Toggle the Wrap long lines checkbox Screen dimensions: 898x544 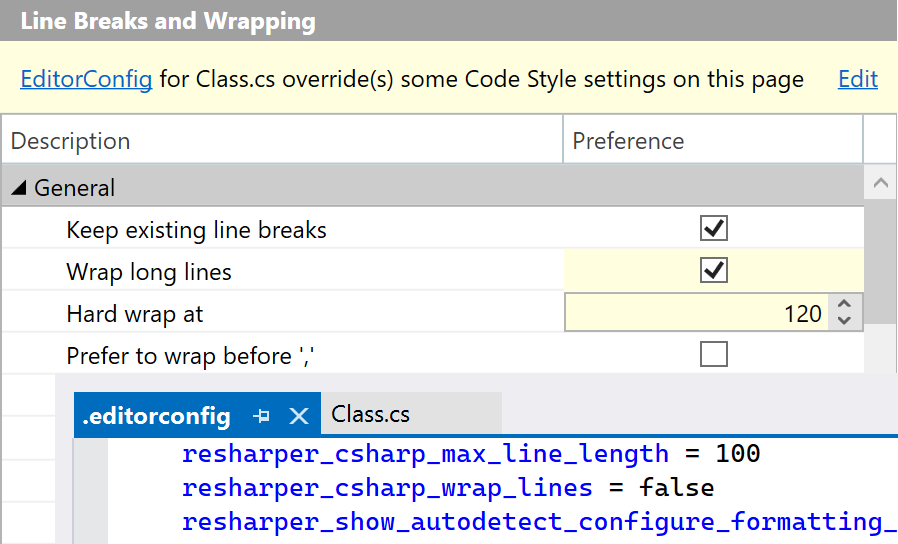tap(713, 271)
